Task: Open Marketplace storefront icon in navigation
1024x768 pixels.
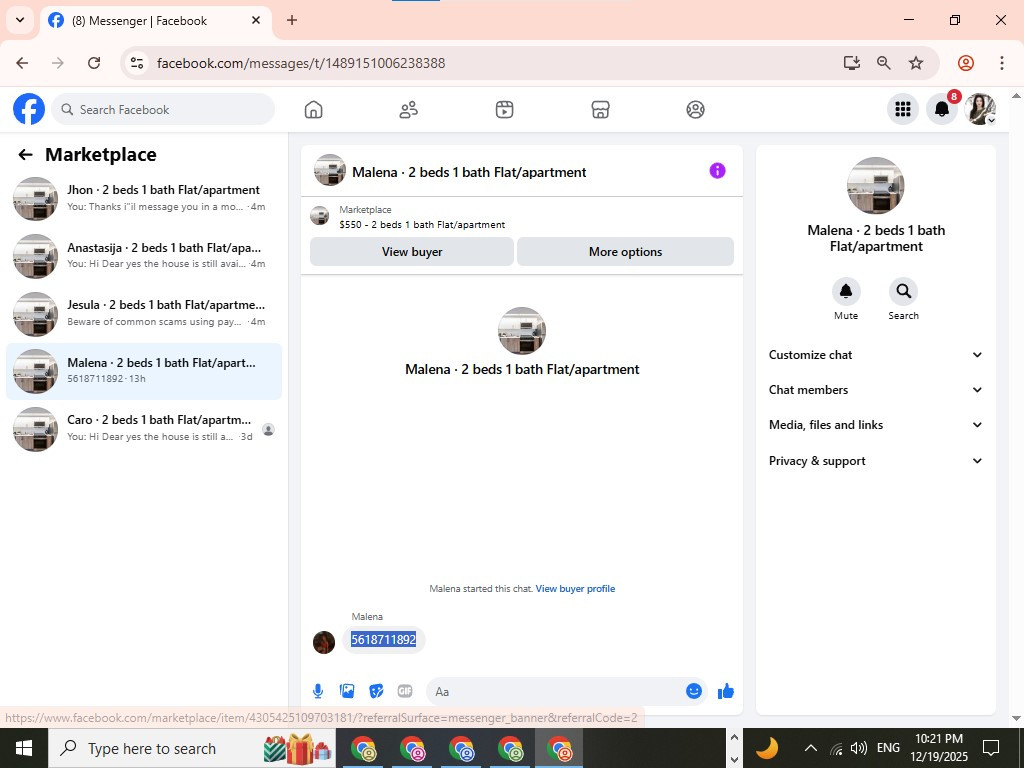Action: pos(600,110)
